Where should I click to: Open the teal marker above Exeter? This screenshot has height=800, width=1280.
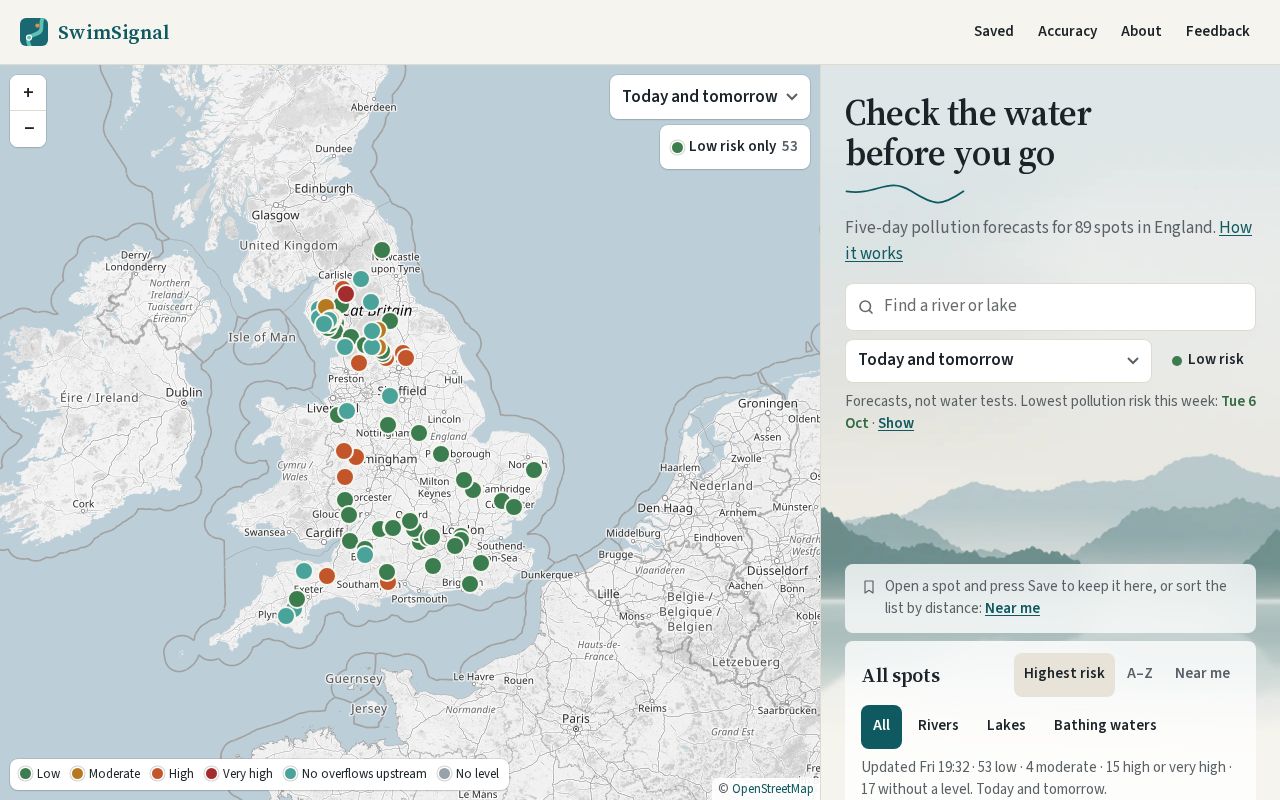pyautogui.click(x=304, y=571)
